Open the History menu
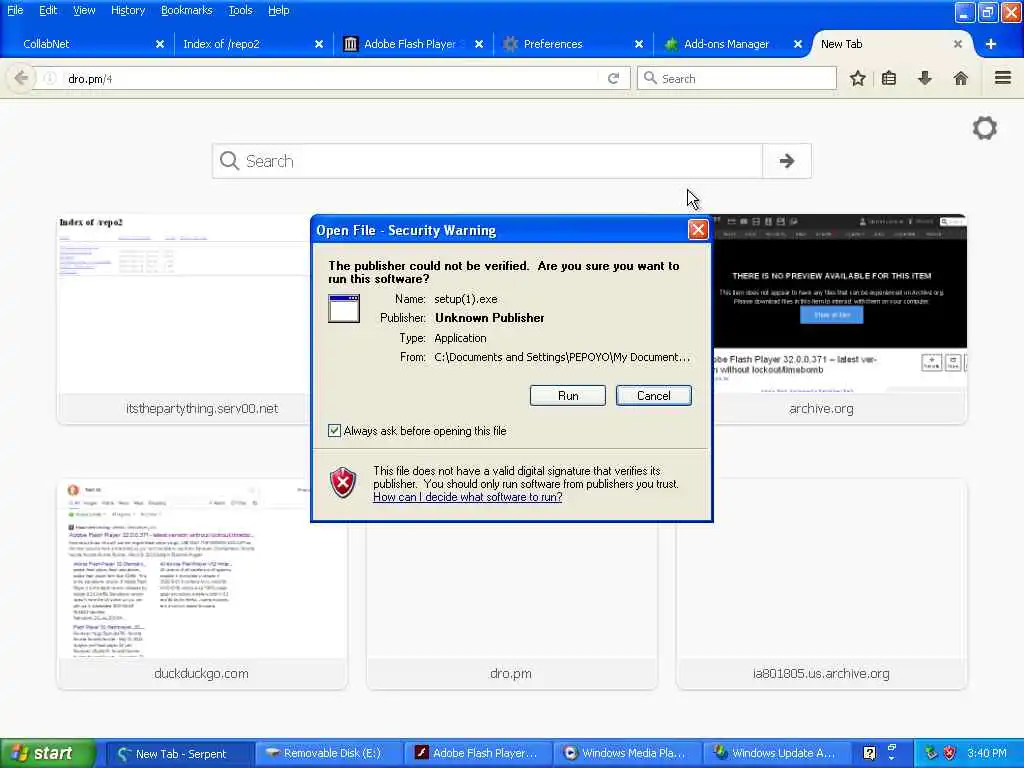Viewport: 1024px width, 768px height. tap(127, 10)
